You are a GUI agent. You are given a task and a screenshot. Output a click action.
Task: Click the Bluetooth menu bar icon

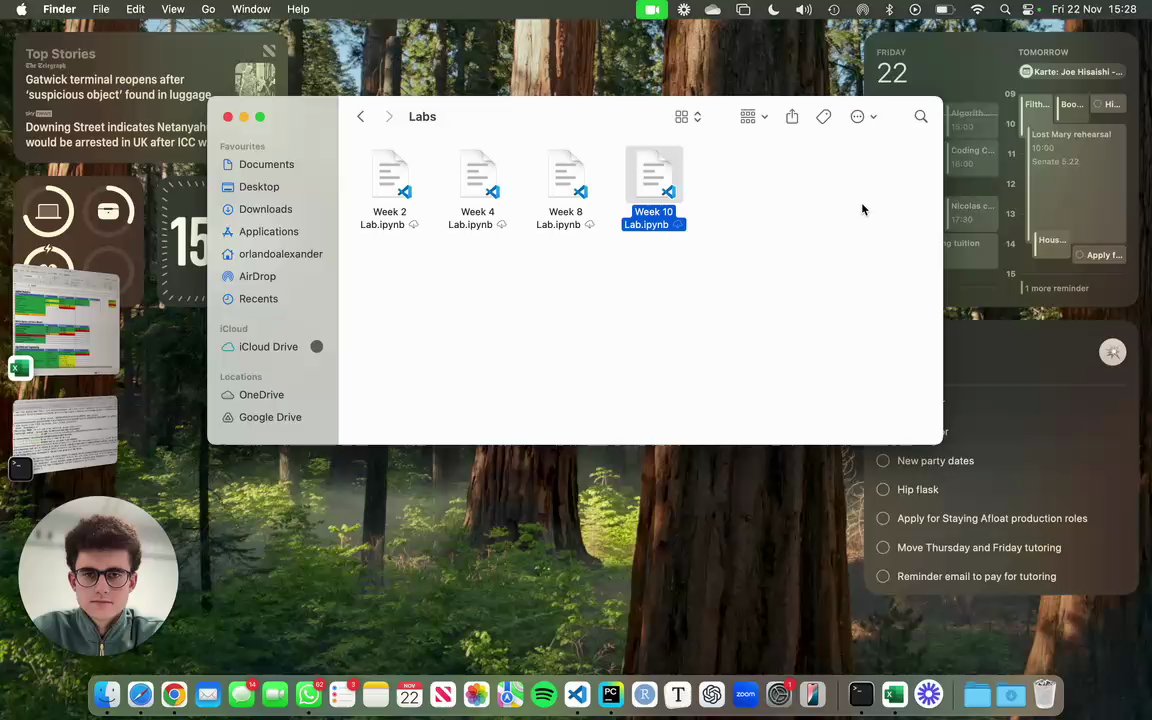point(889,10)
